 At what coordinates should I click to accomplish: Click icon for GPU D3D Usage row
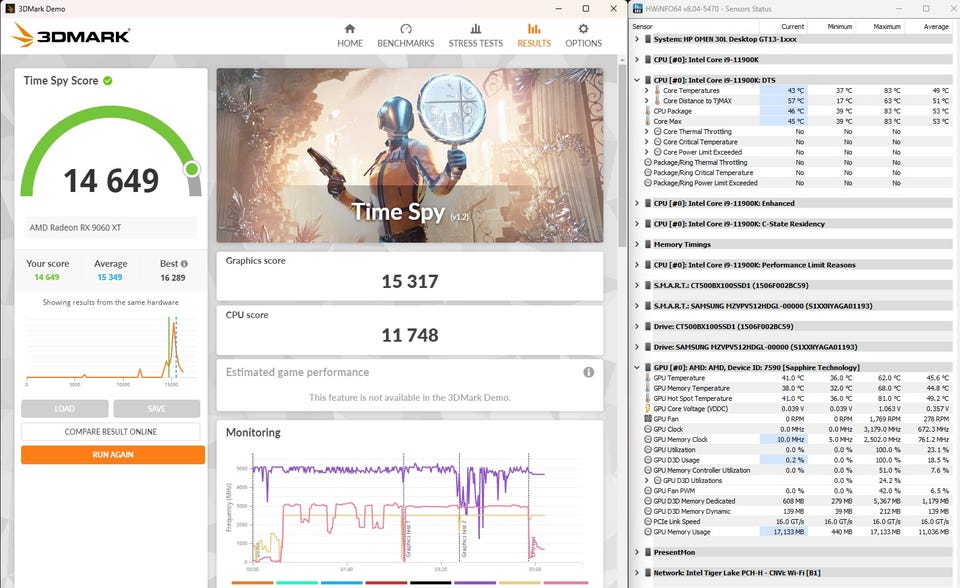coord(648,460)
